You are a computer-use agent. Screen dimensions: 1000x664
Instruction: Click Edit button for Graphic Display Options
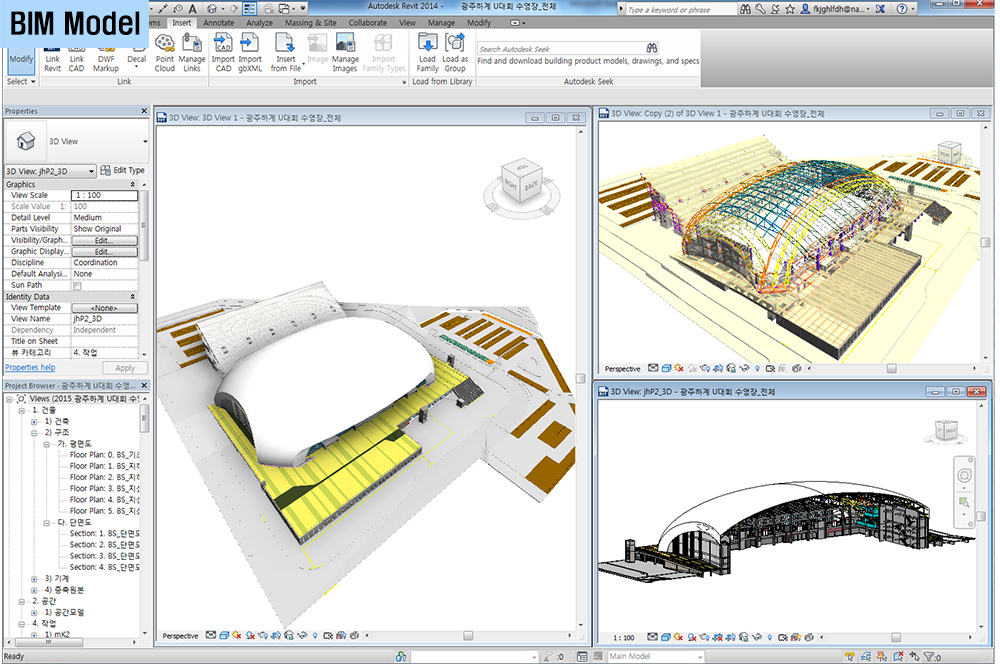(105, 252)
